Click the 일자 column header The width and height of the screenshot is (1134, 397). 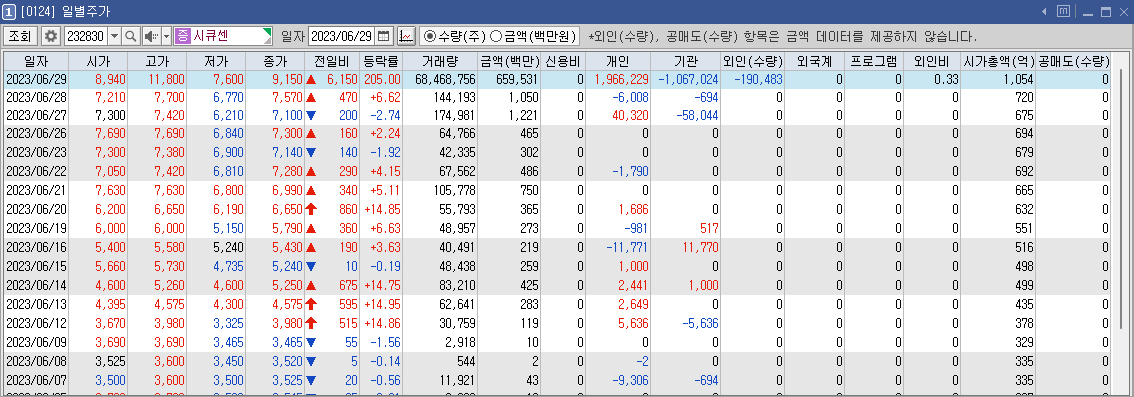click(x=35, y=61)
